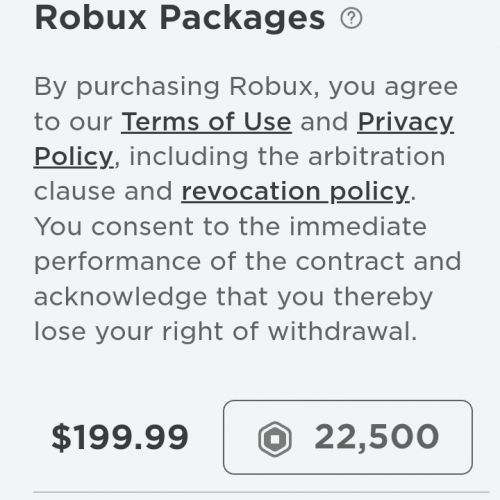Click the 'By purchasing Robux, you agree' line
The width and height of the screenshot is (500, 500).
[246, 87]
